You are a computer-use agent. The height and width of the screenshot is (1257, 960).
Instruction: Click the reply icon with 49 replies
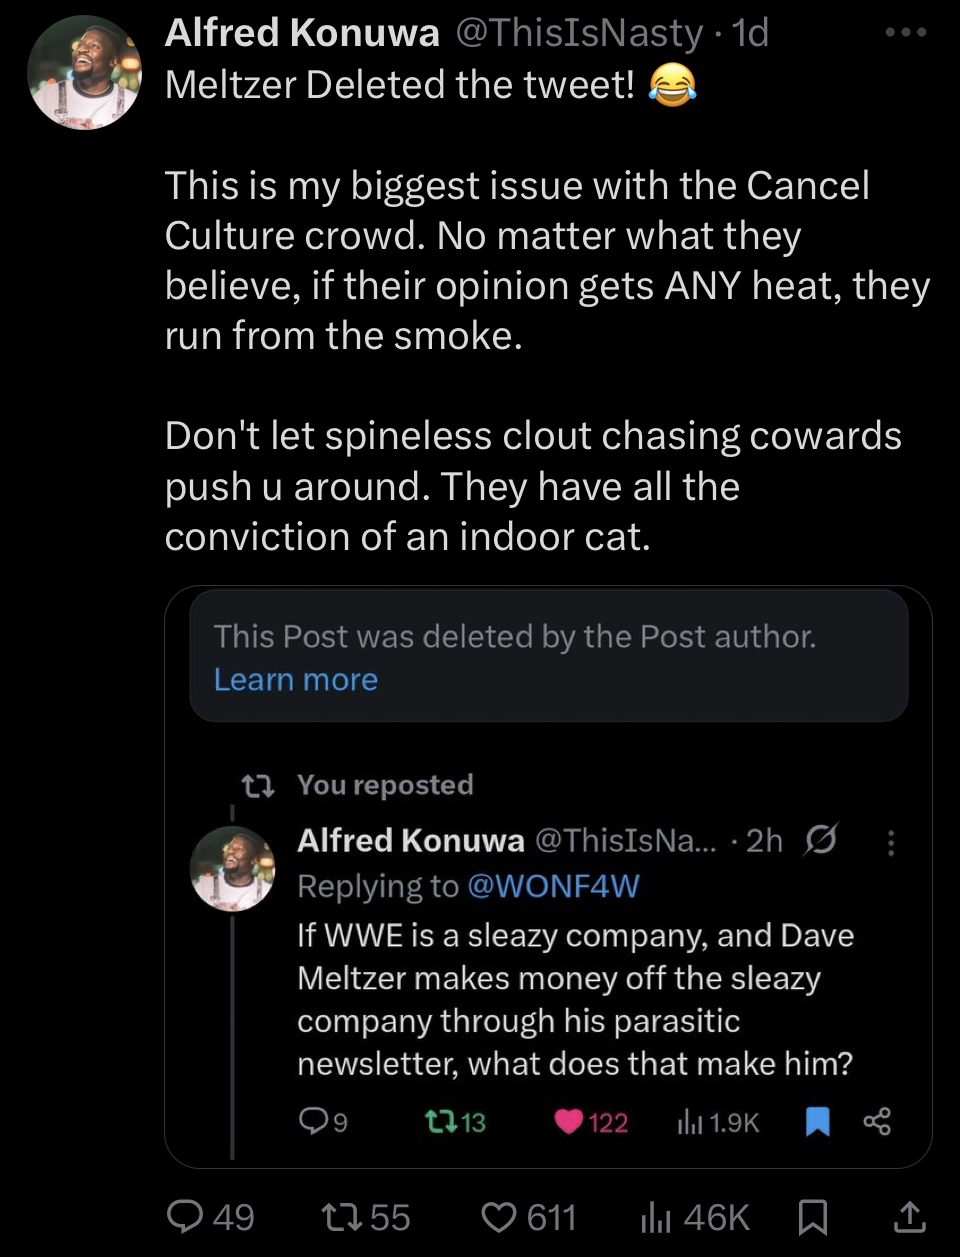pyautogui.click(x=185, y=1217)
